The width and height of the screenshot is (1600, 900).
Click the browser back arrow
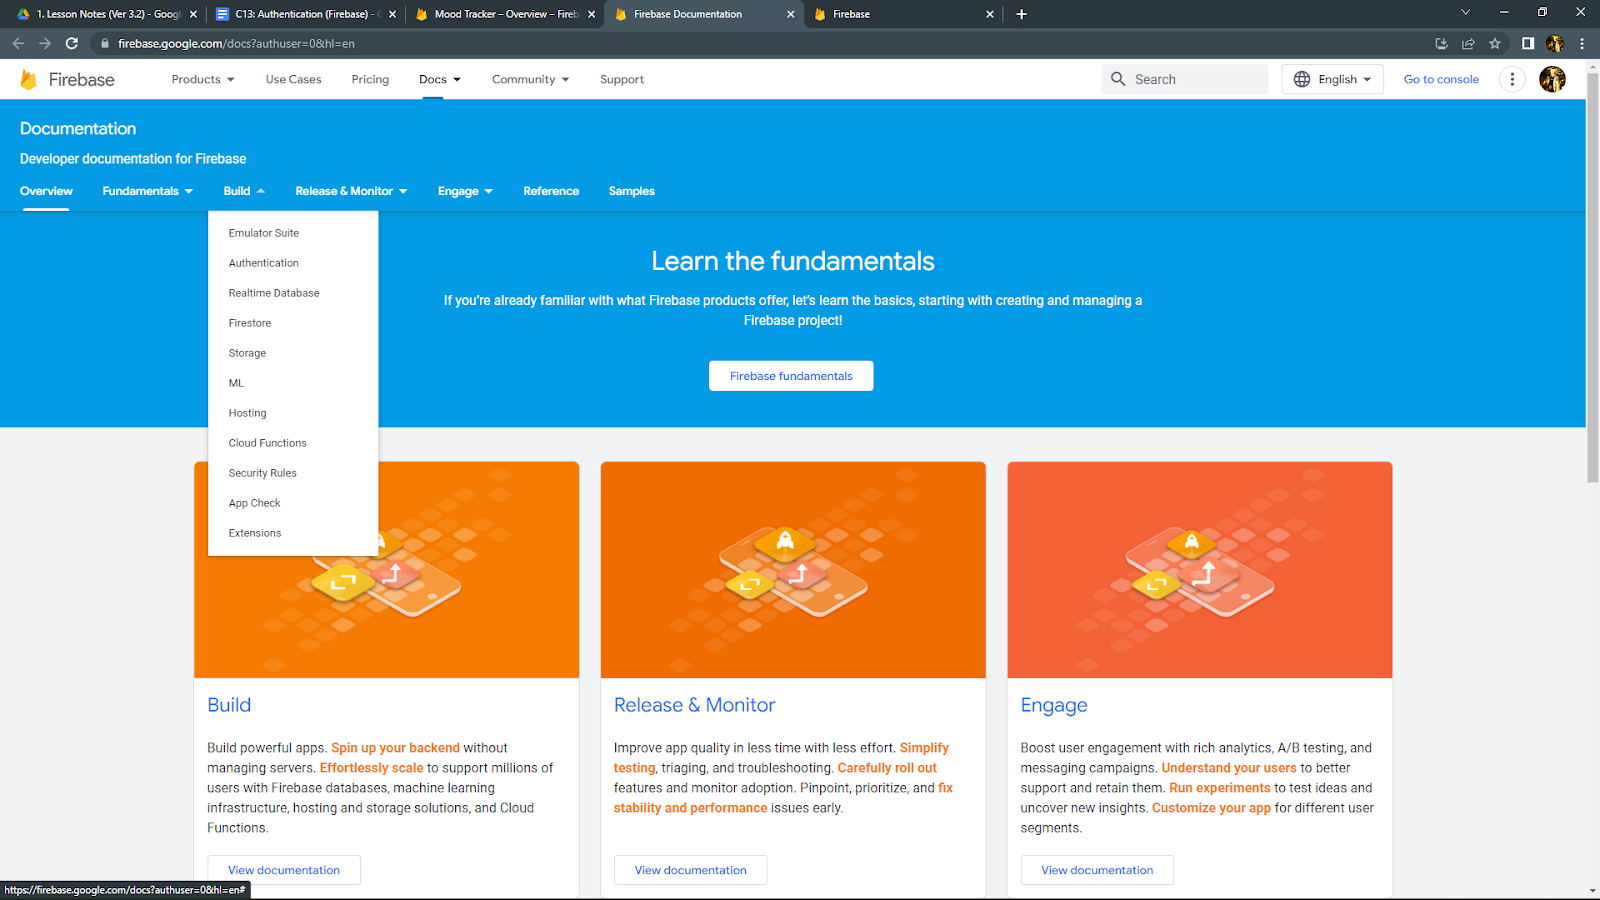[18, 43]
